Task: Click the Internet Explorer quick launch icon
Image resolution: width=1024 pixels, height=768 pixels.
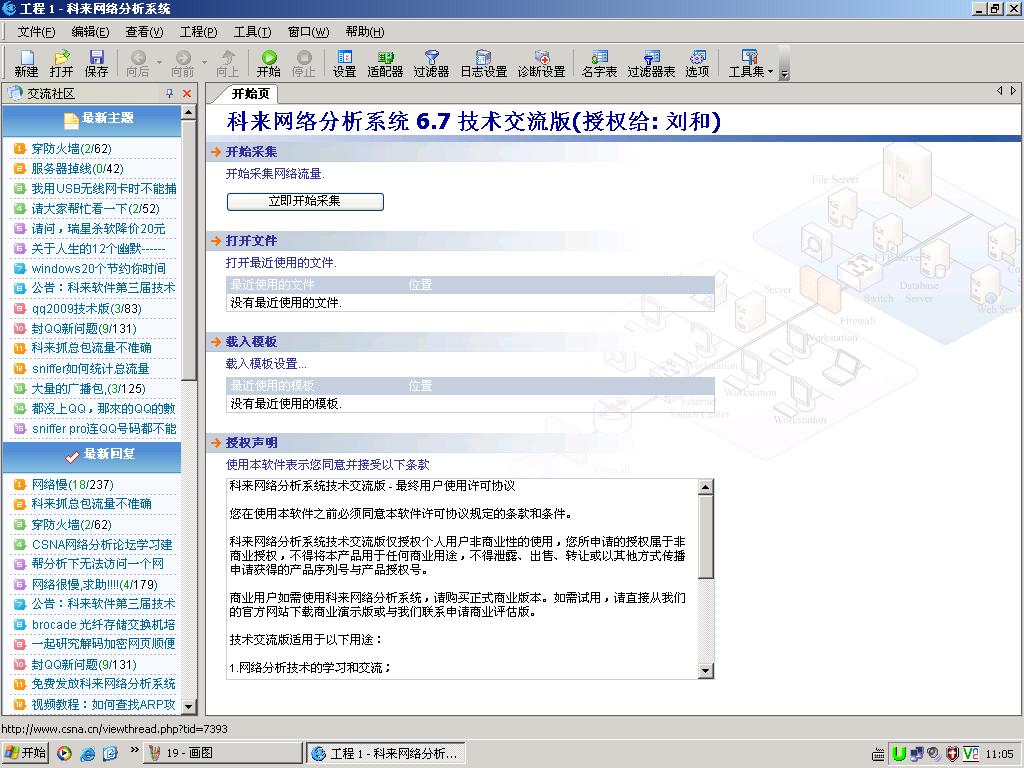Action: click(88, 754)
